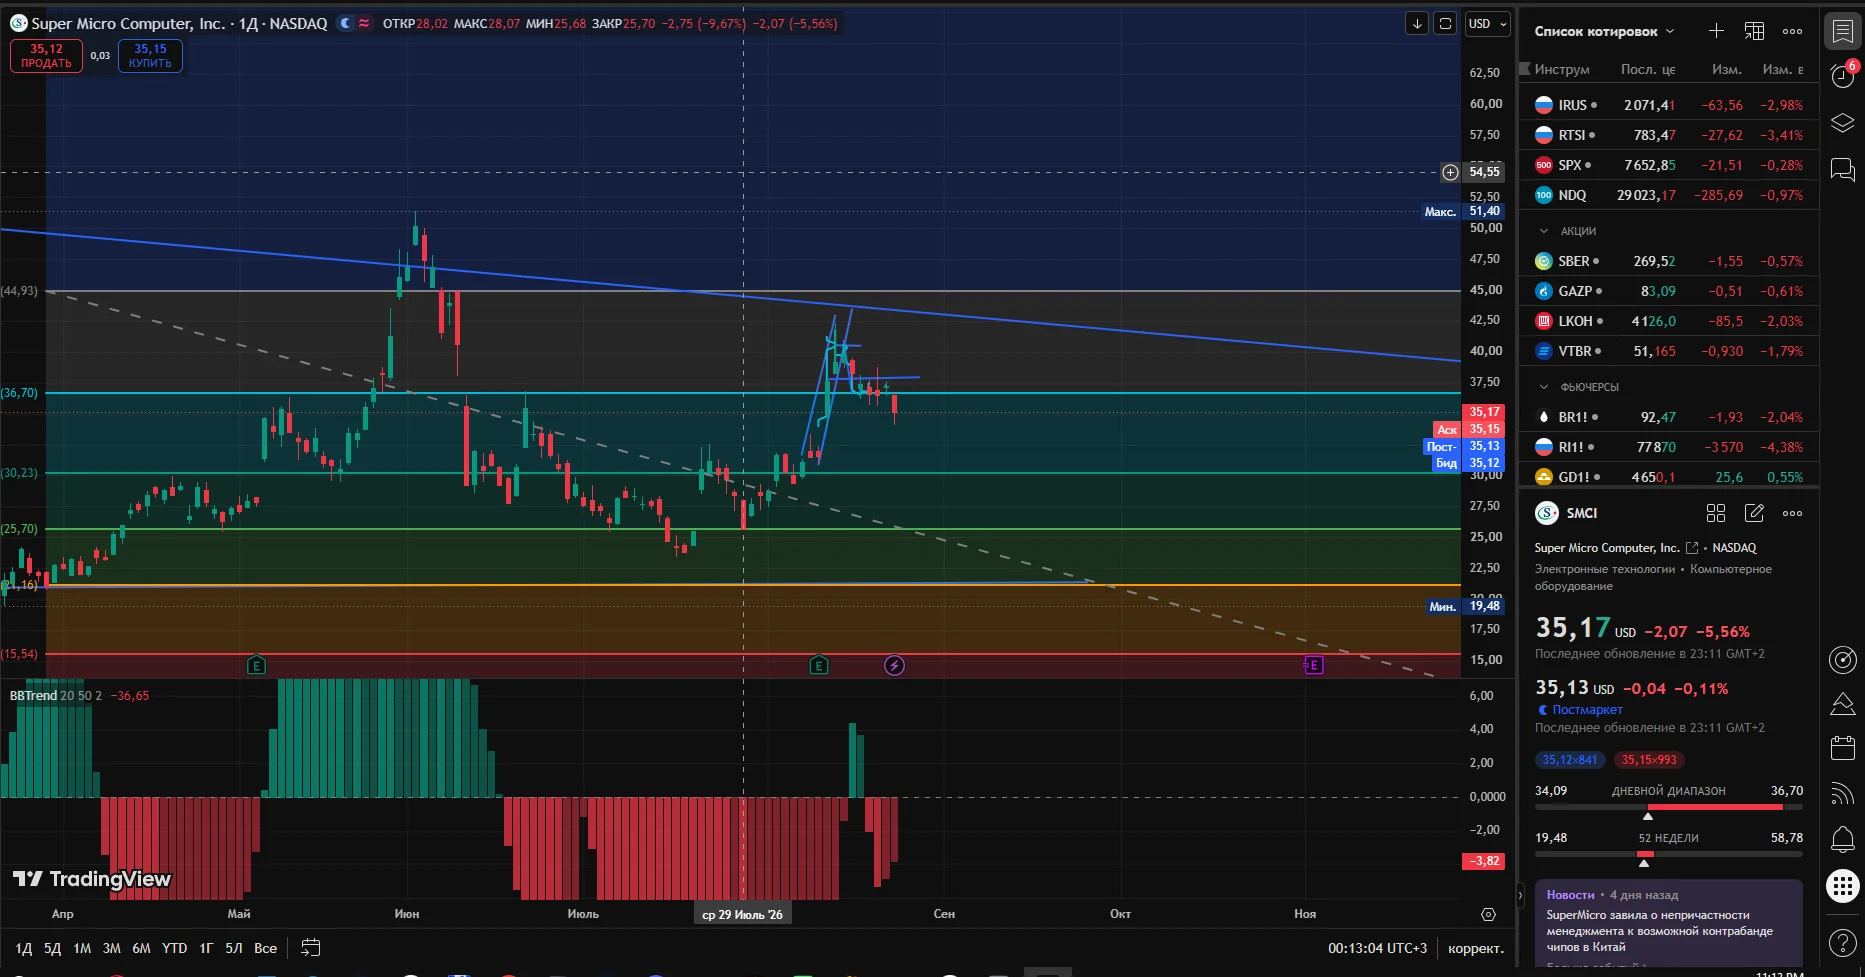Viewport: 1865px width, 977px height.
Task: Expand the 'Список котировок' watchlist dropdown
Action: (x=1604, y=31)
